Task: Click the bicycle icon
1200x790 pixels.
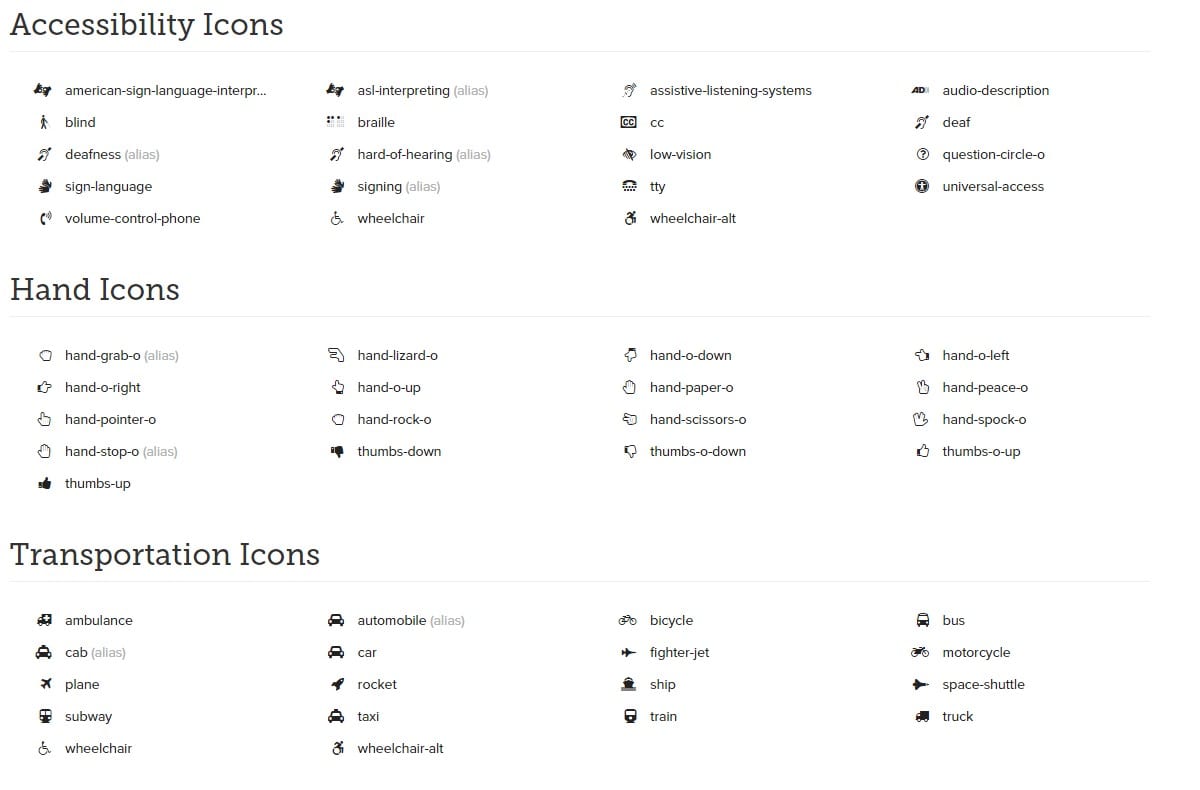Action: 628,620
